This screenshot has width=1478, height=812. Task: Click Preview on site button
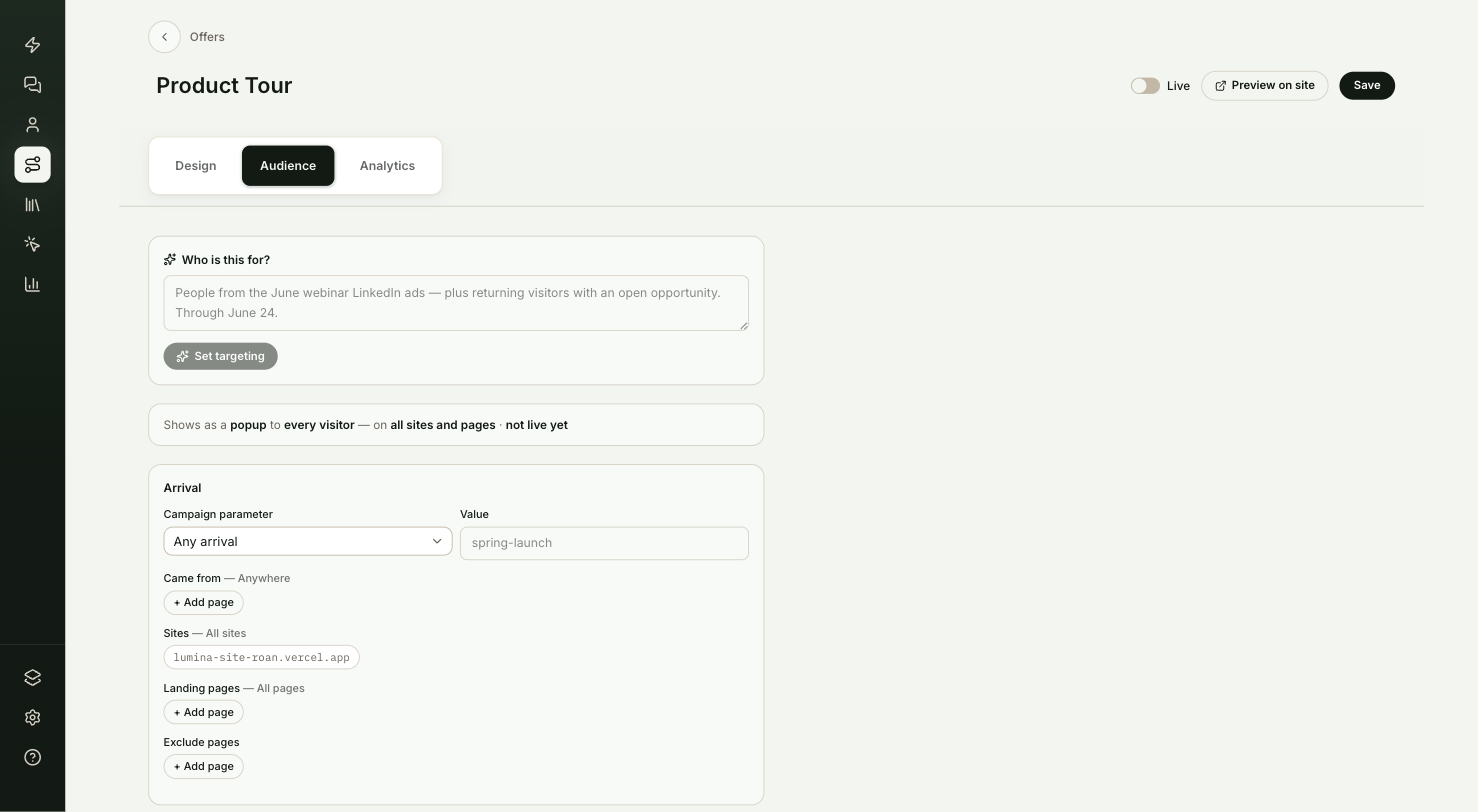[x=1265, y=86]
